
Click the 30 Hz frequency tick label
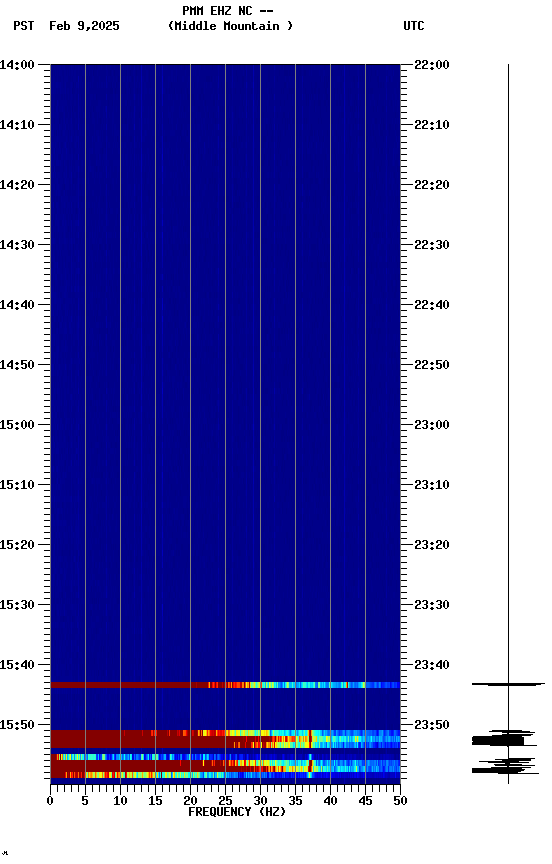[x=260, y=801]
